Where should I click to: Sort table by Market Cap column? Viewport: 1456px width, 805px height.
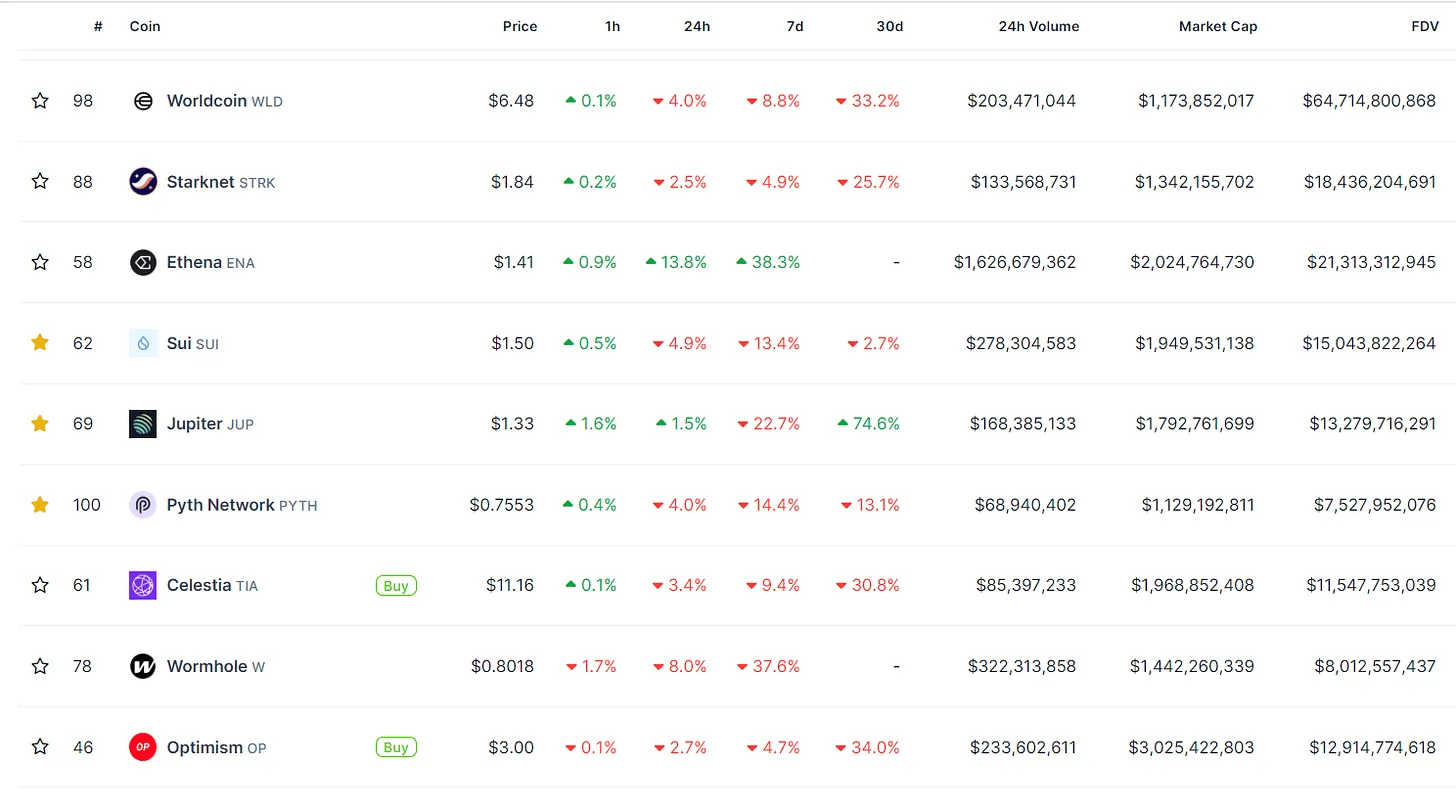pos(1217,27)
